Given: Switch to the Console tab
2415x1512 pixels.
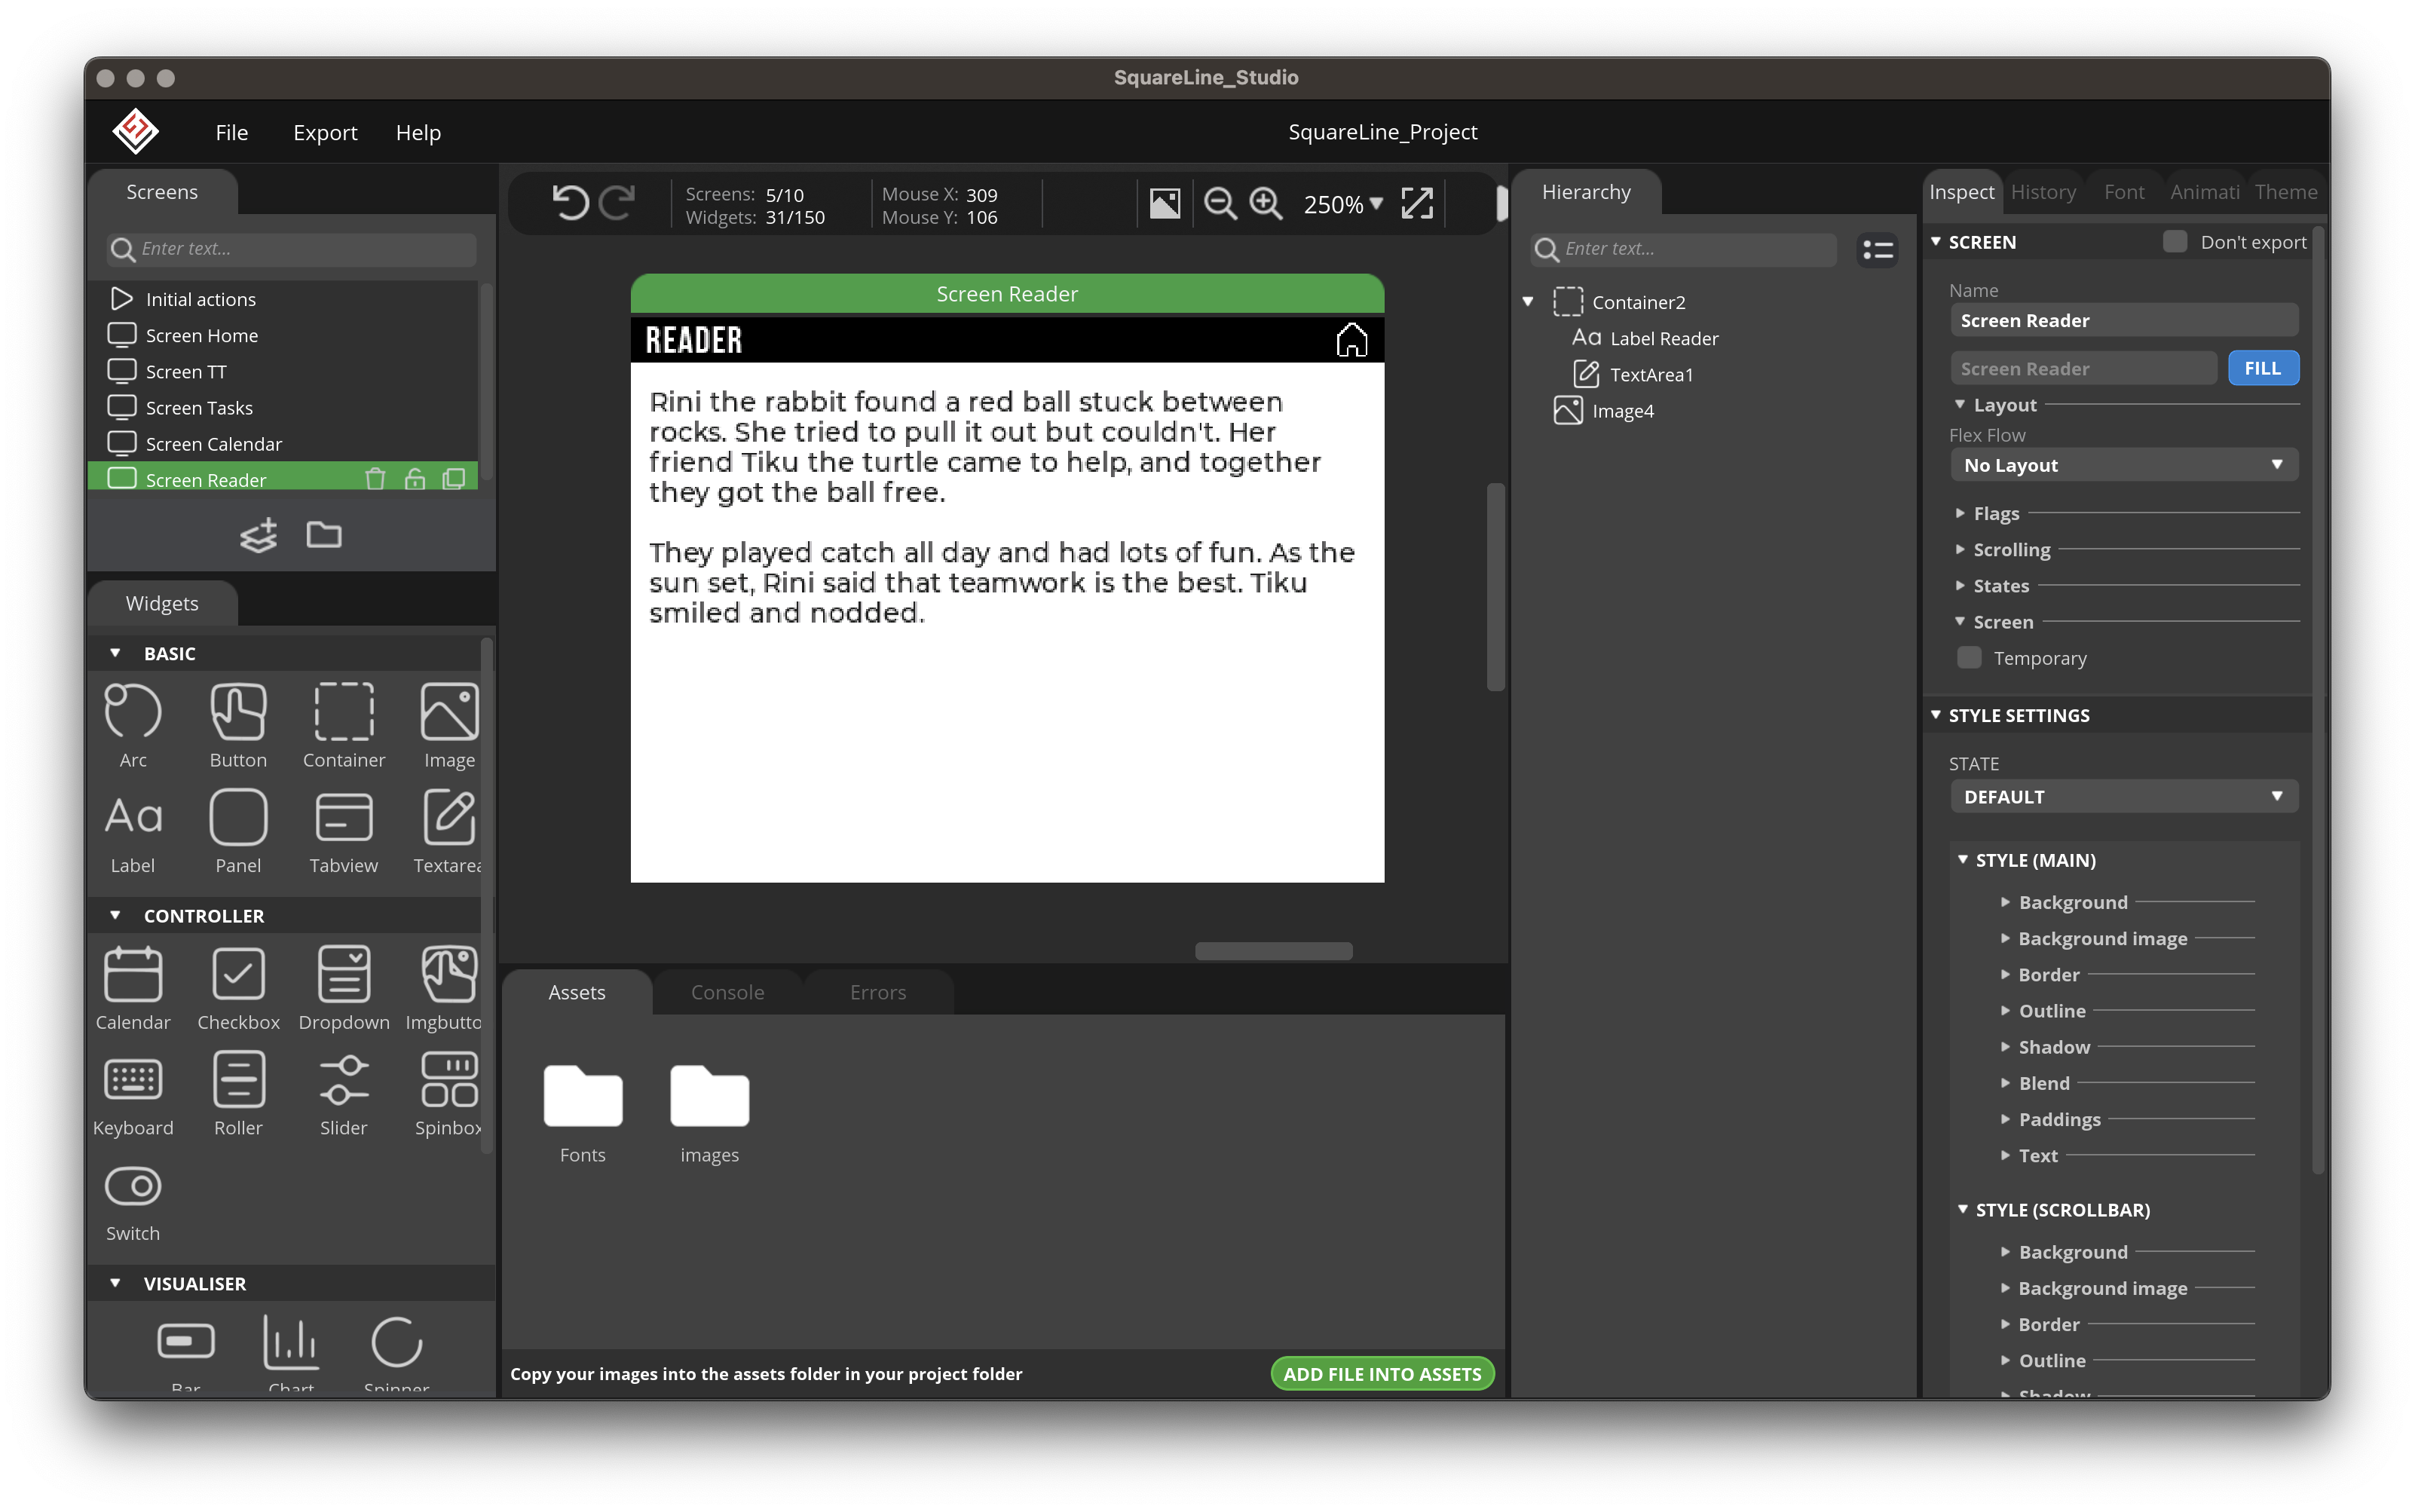Looking at the screenshot, I should tap(727, 992).
